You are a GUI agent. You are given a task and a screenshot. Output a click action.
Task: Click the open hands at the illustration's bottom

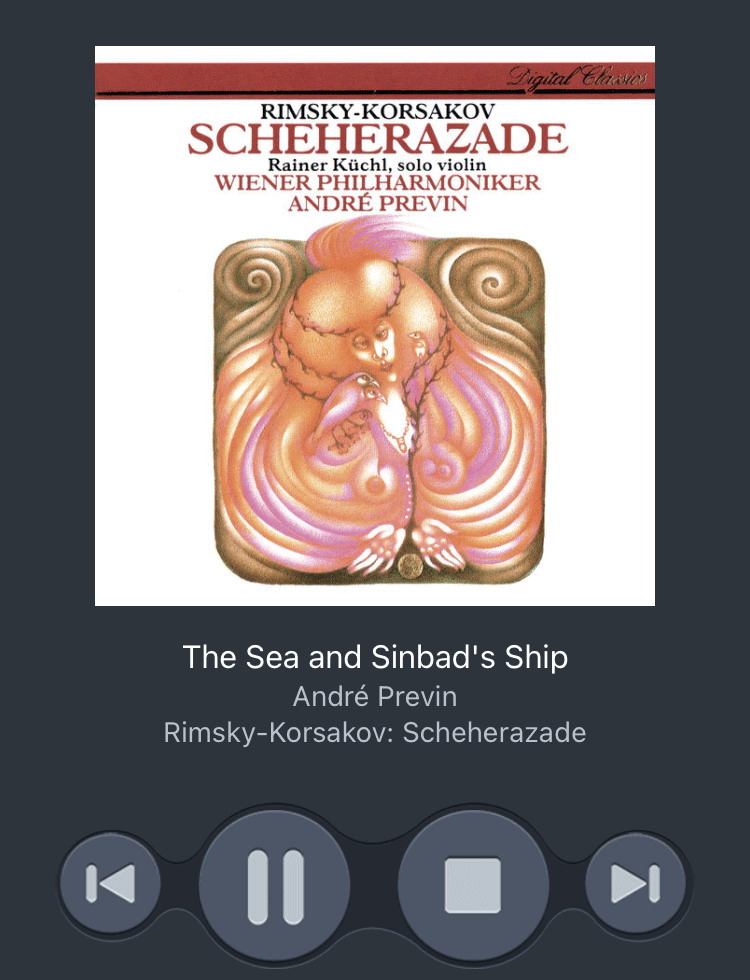point(406,545)
